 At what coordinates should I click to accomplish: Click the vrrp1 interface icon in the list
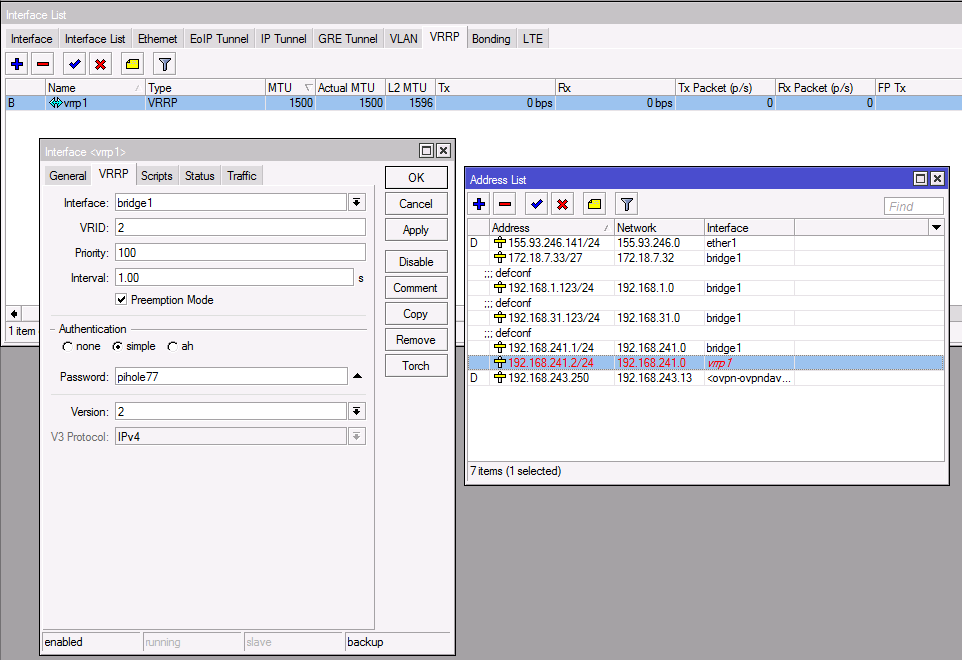(55, 103)
